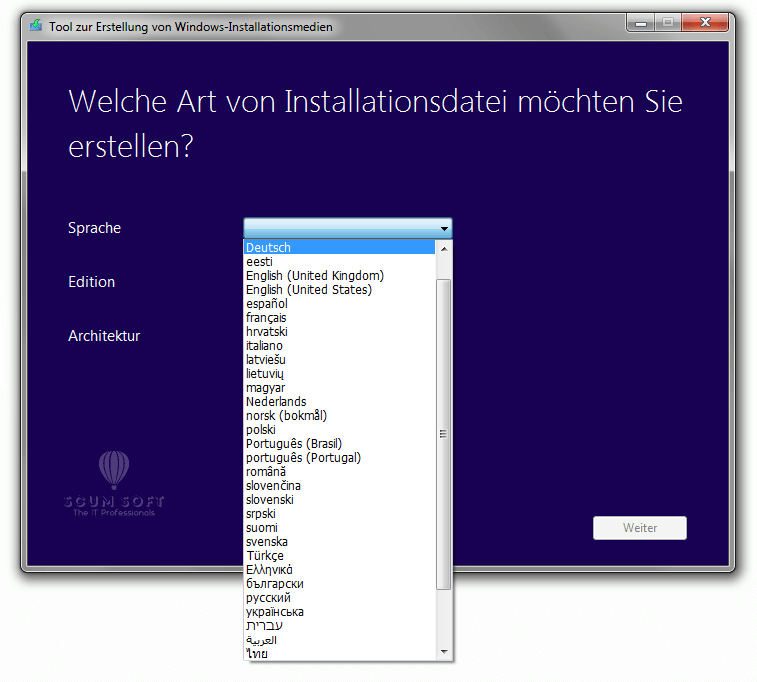The width and height of the screenshot is (757, 682).
Task: Click the list scrollbar down arrow
Action: coord(444,652)
